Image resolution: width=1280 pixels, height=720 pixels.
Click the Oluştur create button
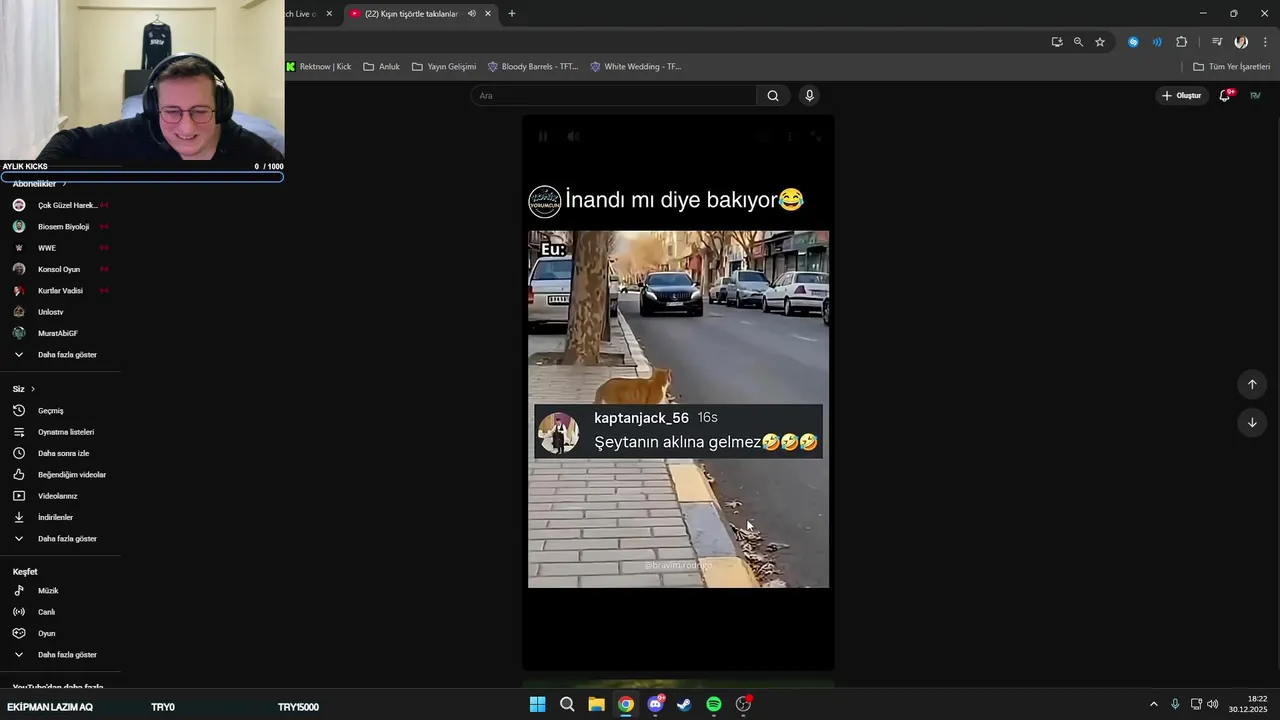(1181, 96)
